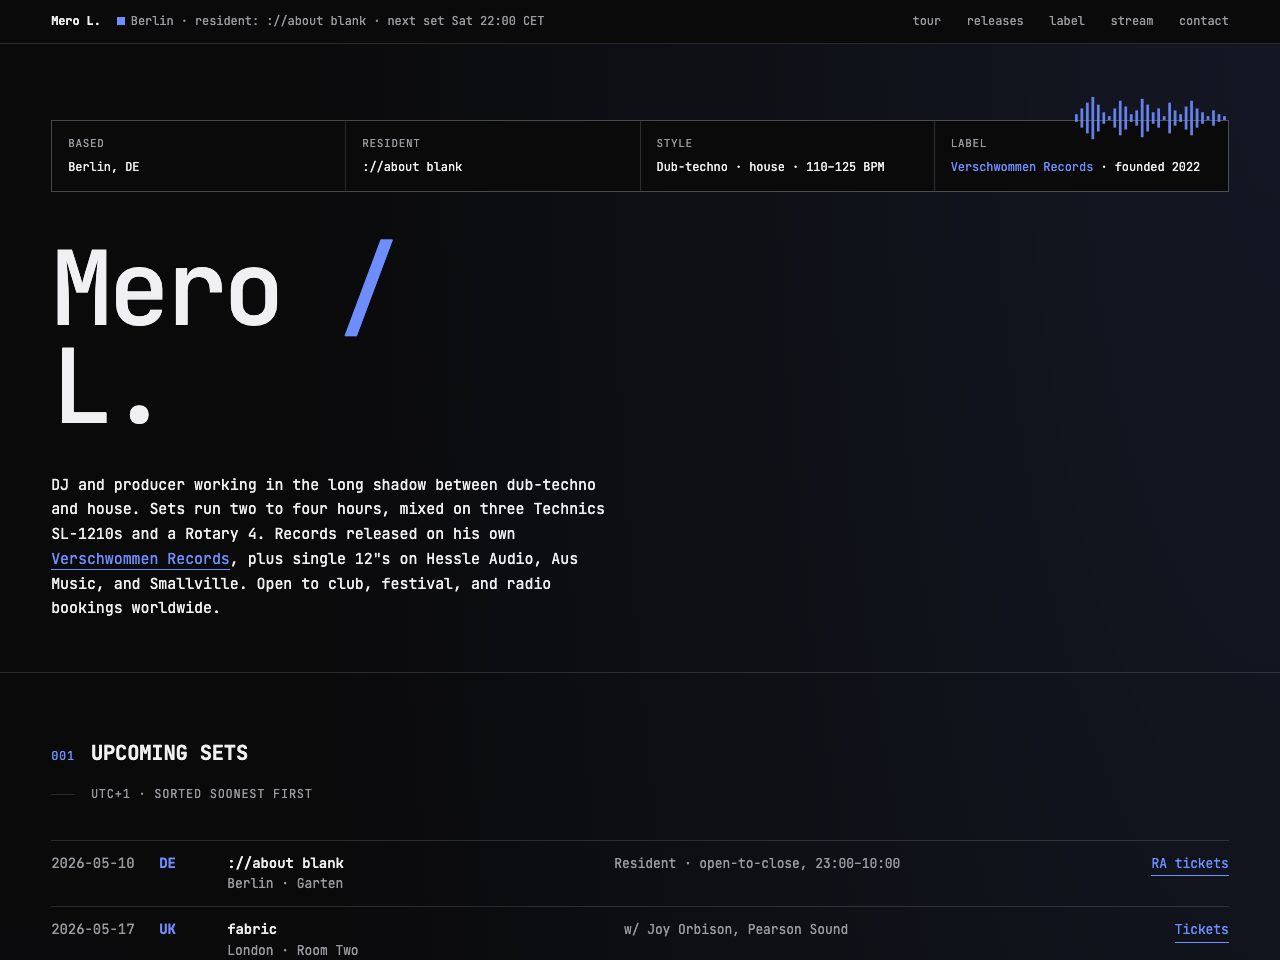Click the '://about blank' resident card value
Viewport: 1280px width, 960px height.
[x=412, y=167]
